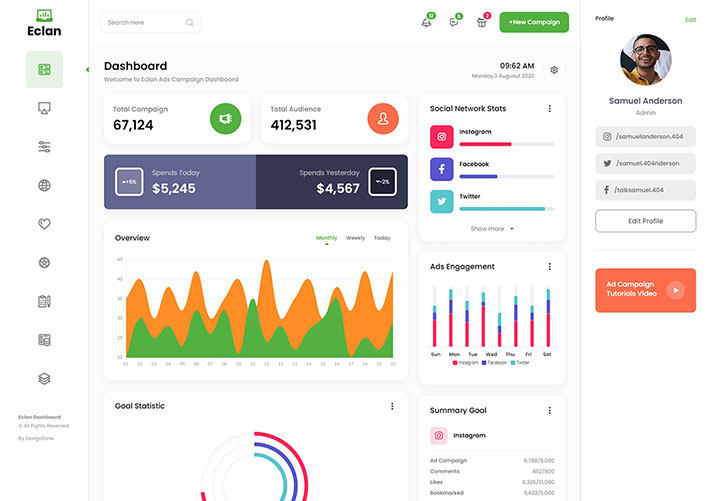Open the shopping basket icon
The width and height of the screenshot is (710, 501).
pyautogui.click(x=482, y=22)
